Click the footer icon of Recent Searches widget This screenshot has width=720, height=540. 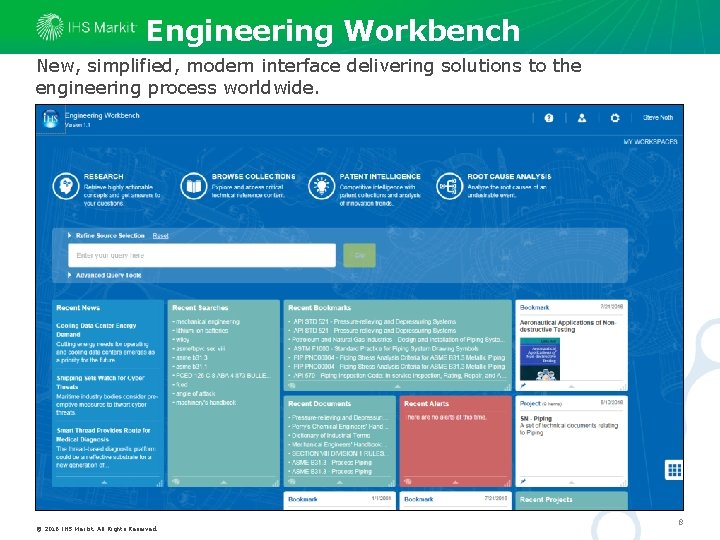pyautogui.click(x=176, y=482)
